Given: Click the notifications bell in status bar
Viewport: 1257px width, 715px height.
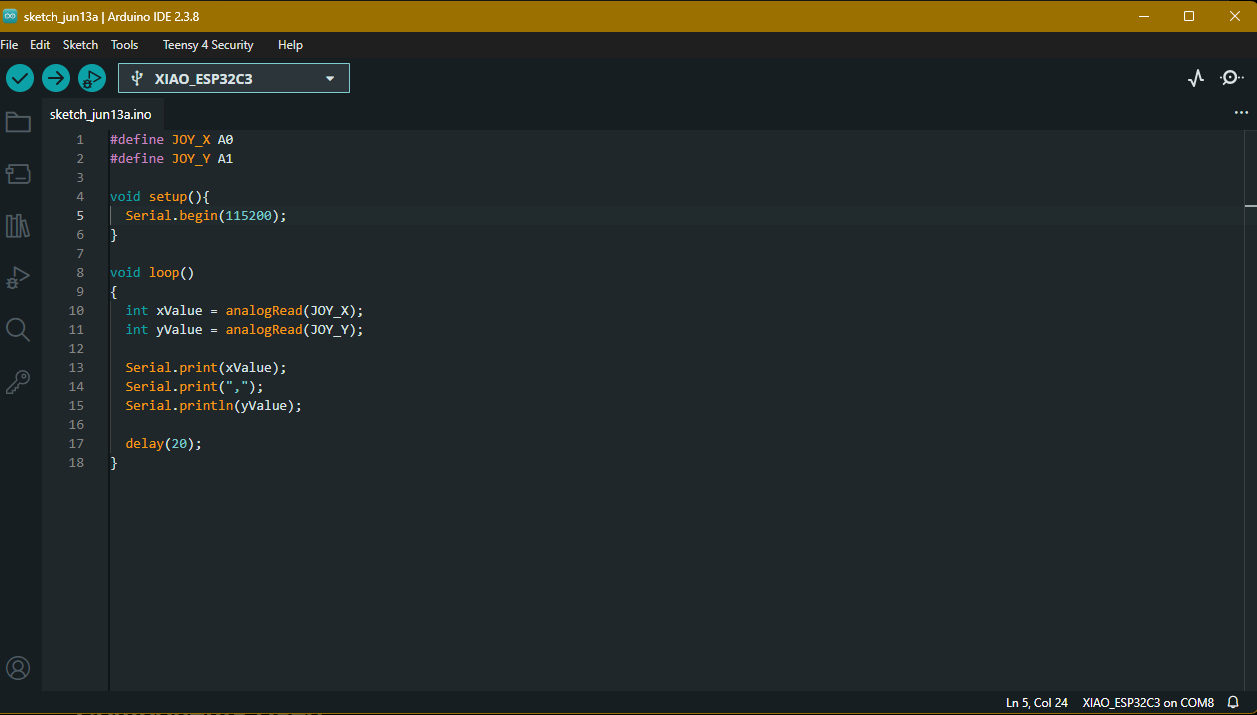Looking at the screenshot, I should coord(1234,702).
